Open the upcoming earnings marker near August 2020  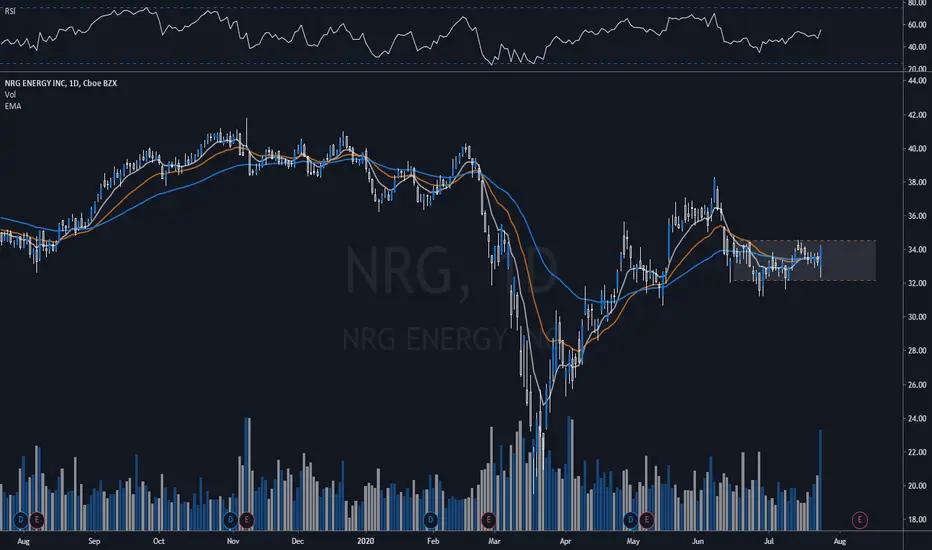tap(859, 520)
